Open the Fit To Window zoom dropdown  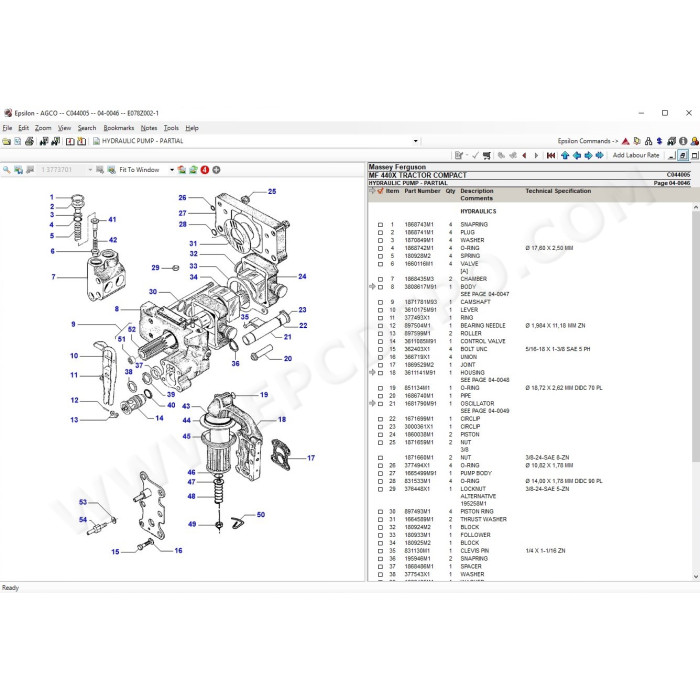[172, 170]
